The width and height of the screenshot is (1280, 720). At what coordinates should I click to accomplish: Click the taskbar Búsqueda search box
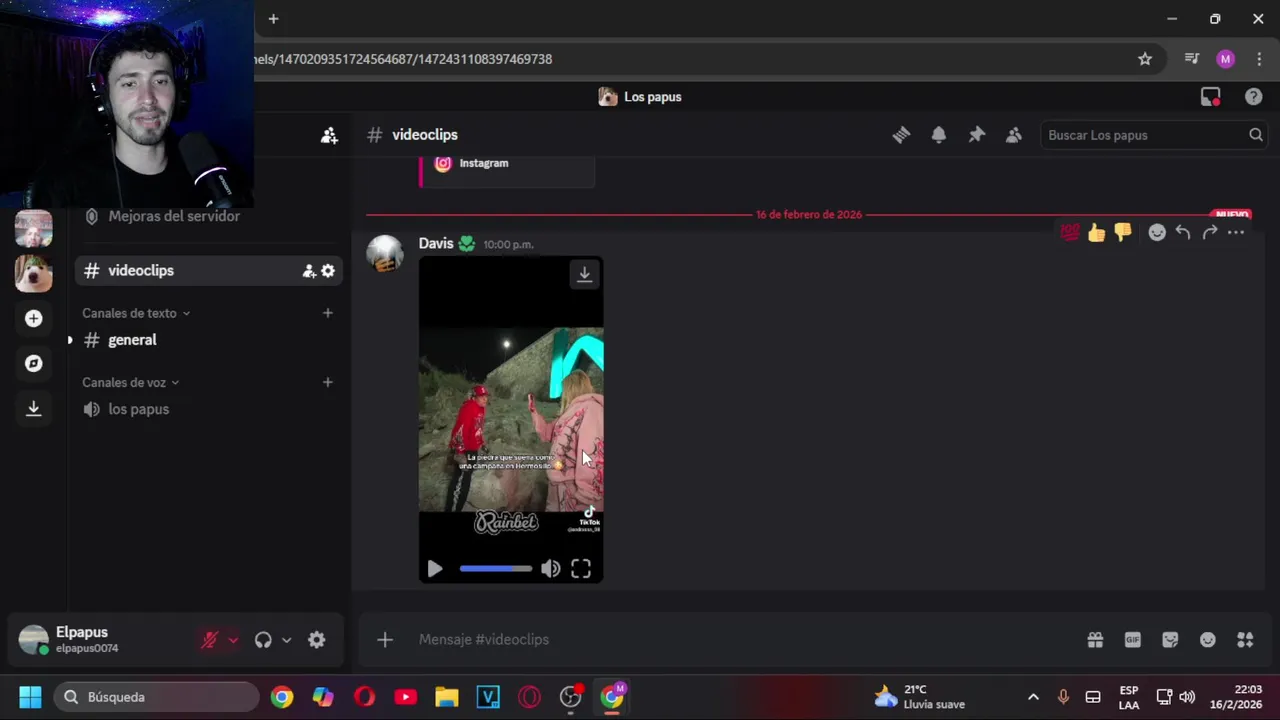pyautogui.click(x=155, y=697)
